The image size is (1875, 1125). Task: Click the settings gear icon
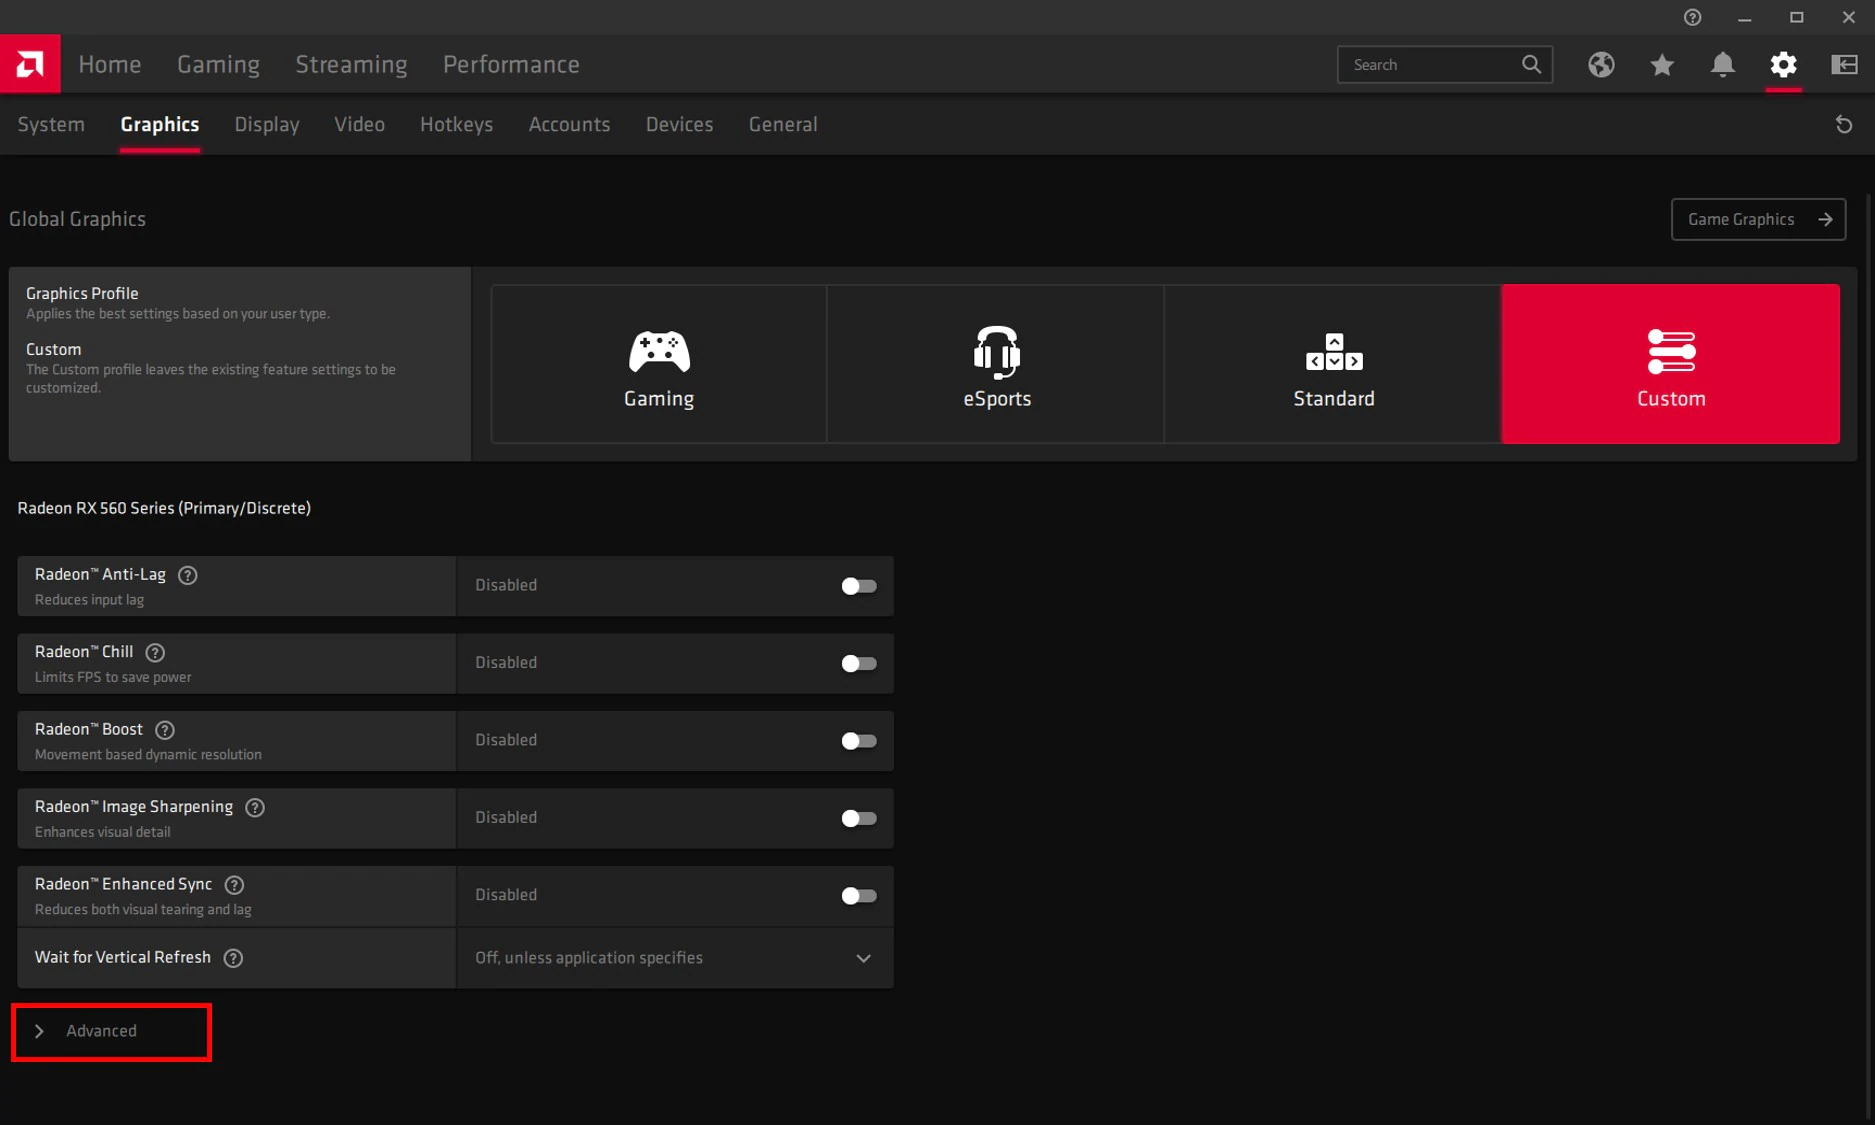[1783, 65]
